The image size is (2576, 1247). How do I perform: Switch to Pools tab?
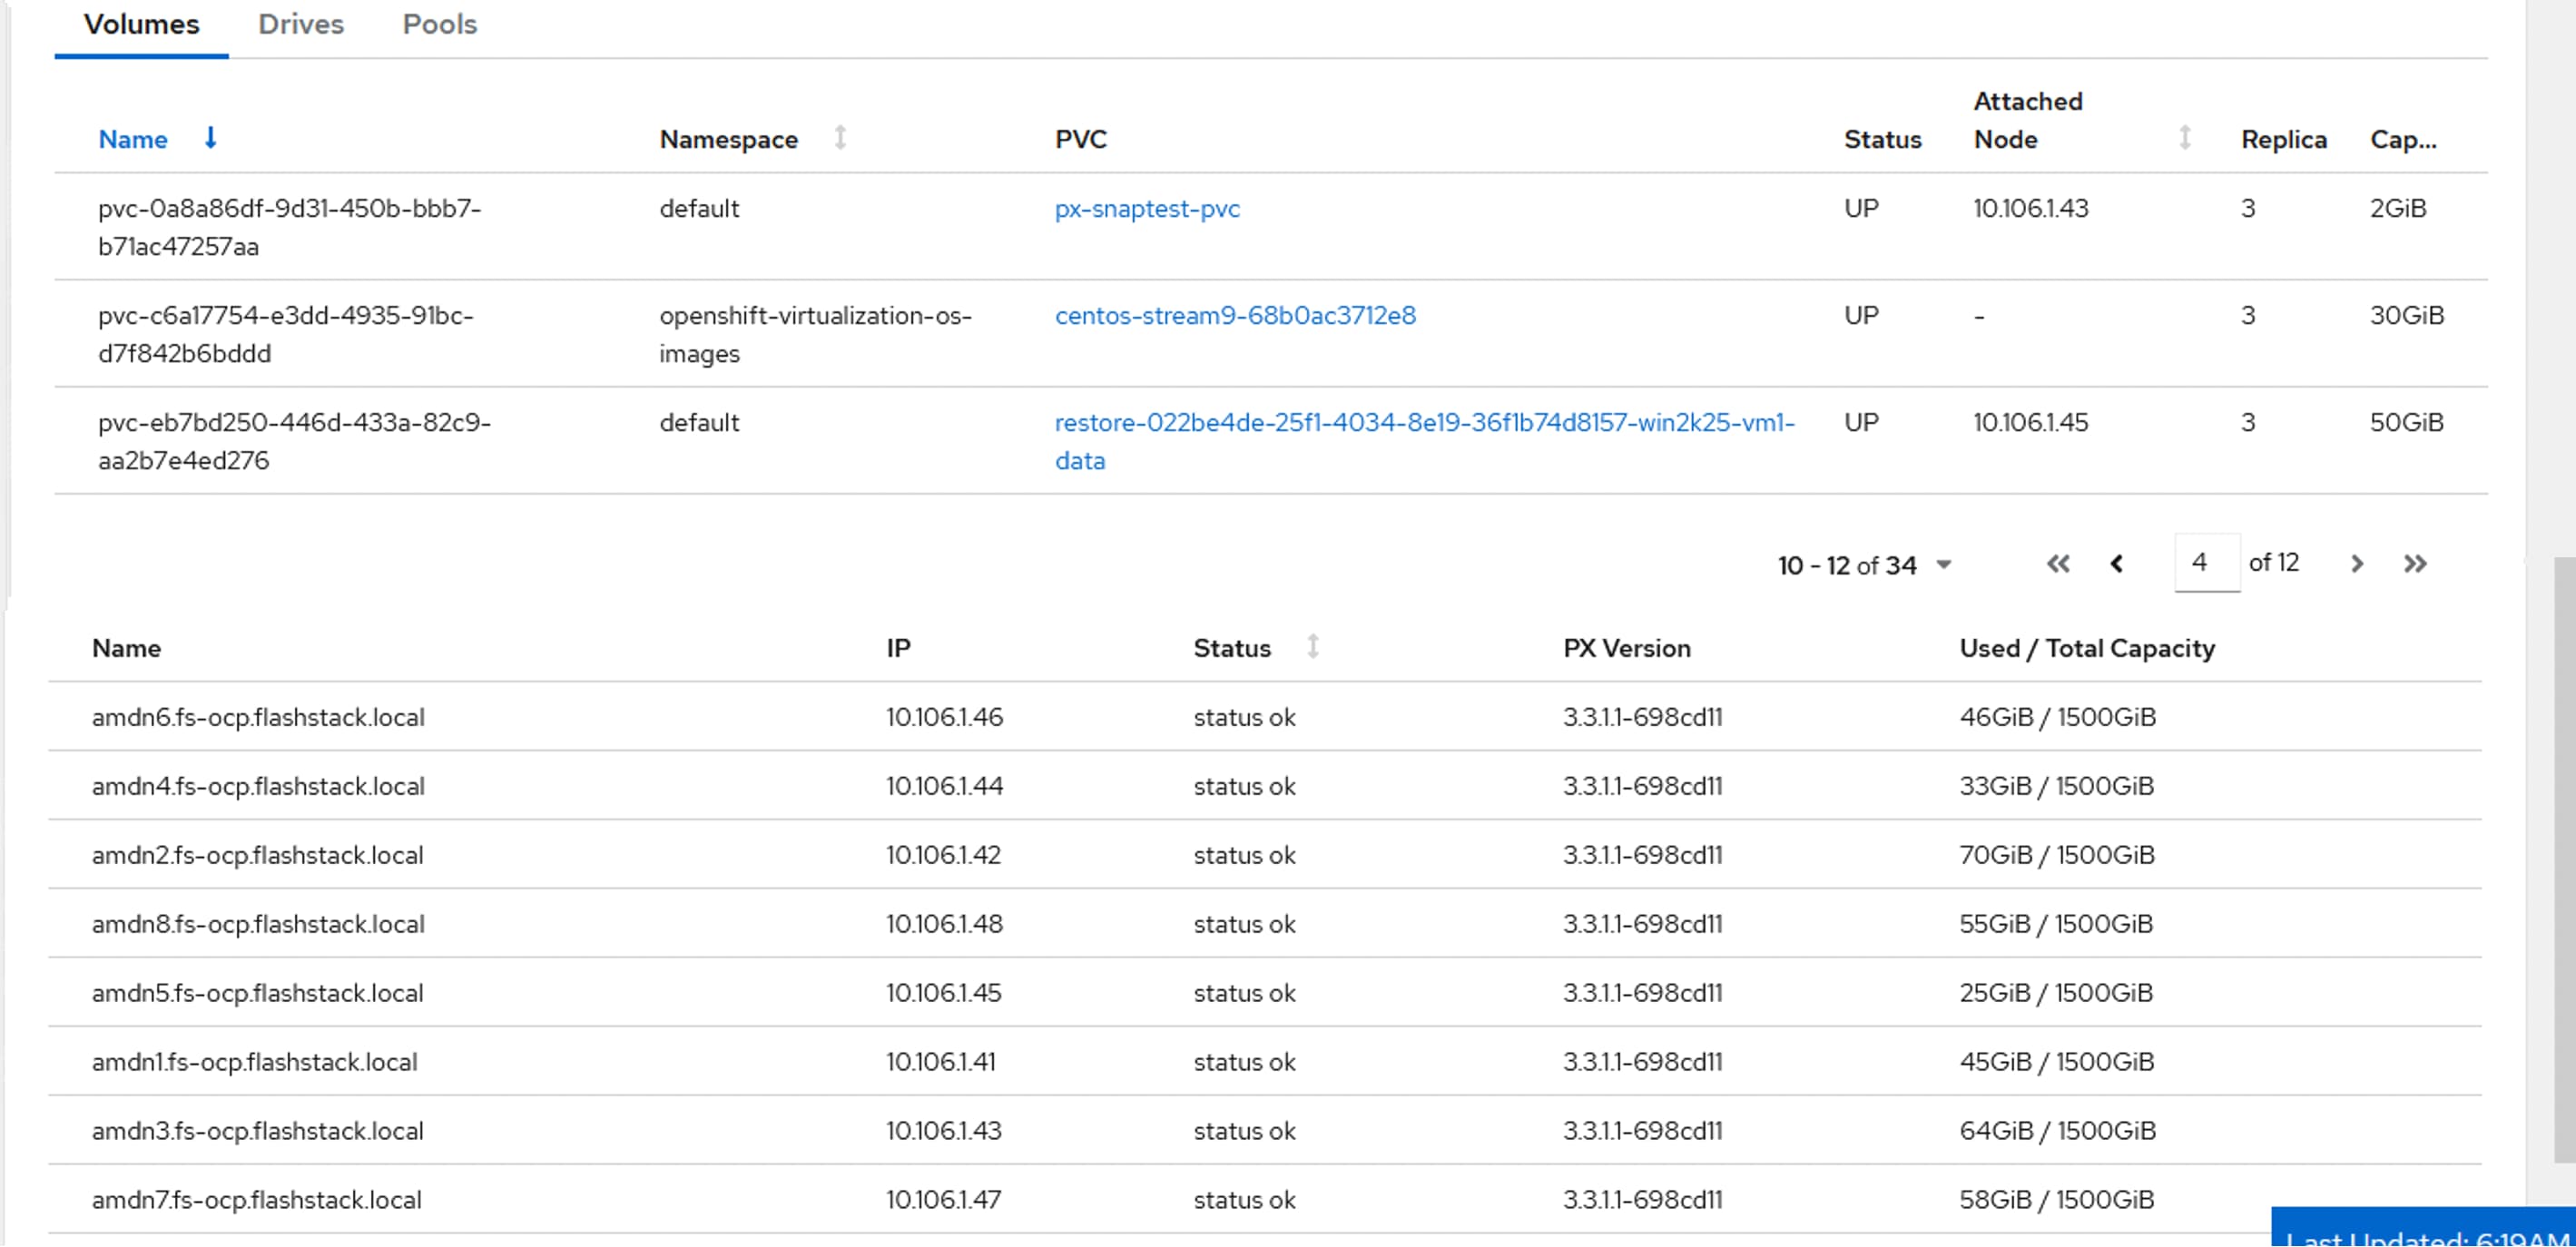[439, 24]
